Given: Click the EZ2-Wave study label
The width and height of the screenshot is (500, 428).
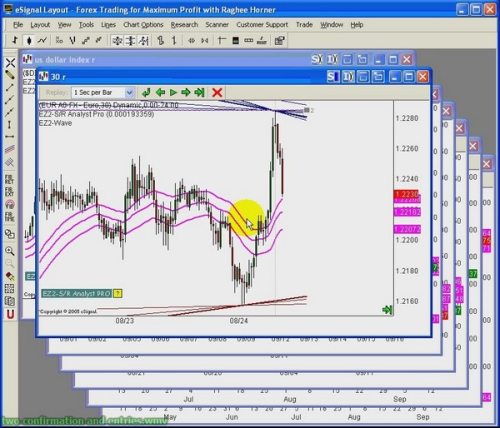Looking at the screenshot, I should 55,123.
